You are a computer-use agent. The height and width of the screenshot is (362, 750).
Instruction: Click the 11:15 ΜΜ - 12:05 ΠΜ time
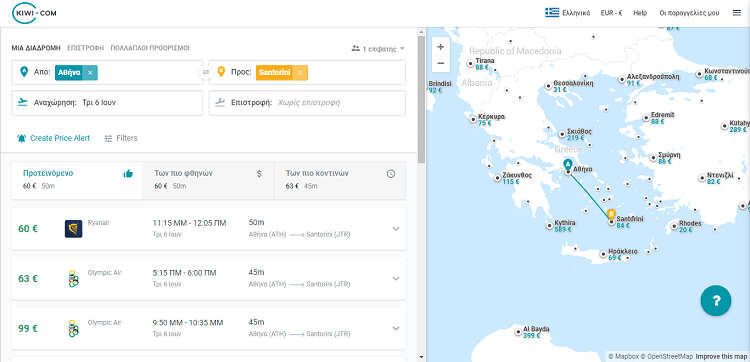(x=189, y=223)
